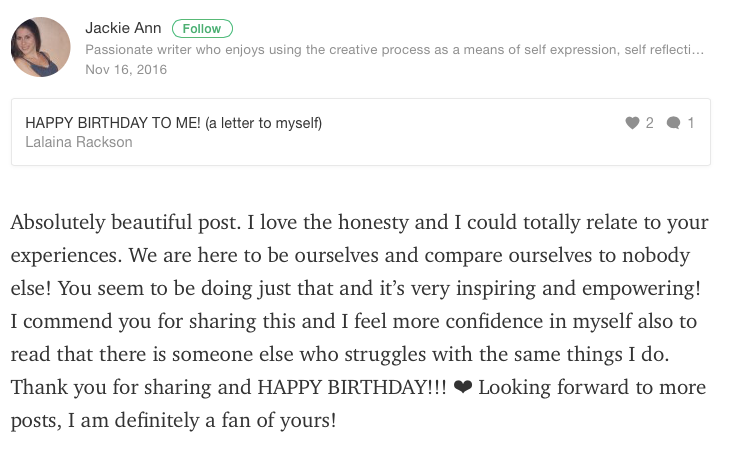Follow Jackie Ann

point(202,28)
